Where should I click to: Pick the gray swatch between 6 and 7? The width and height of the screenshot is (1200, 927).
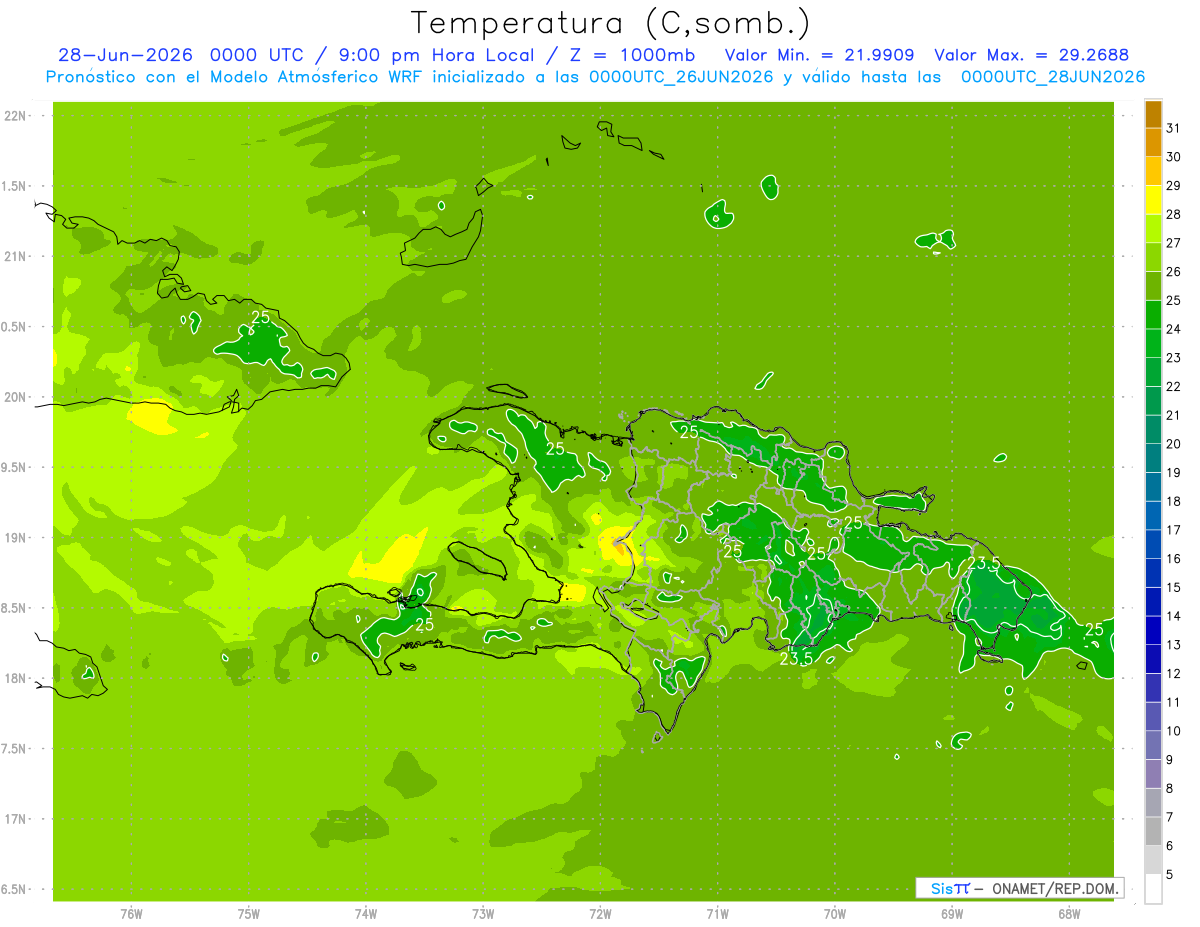(1153, 832)
